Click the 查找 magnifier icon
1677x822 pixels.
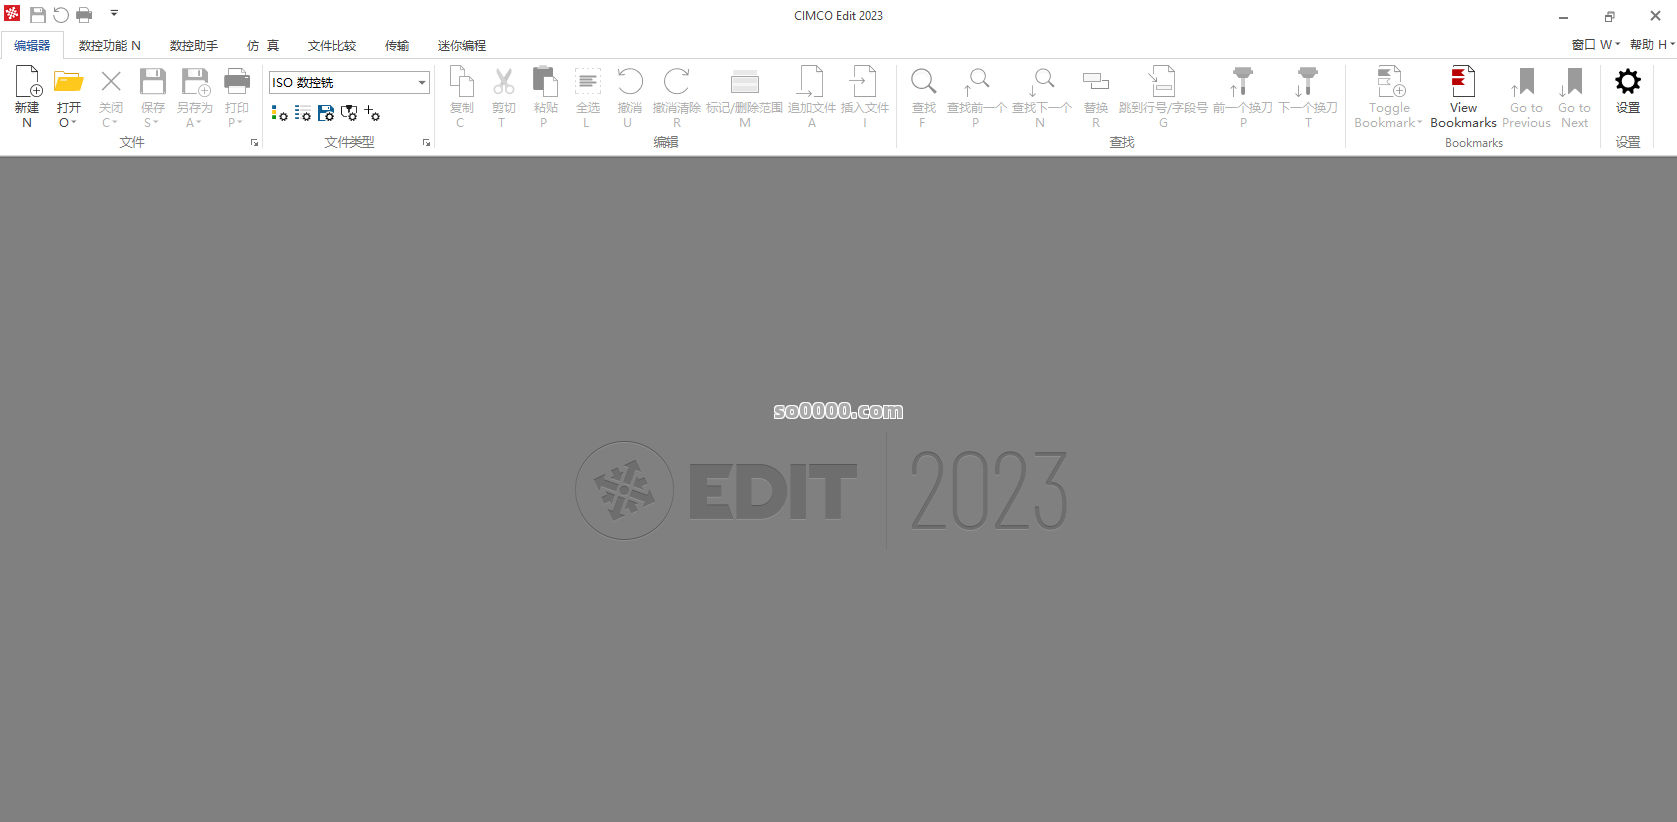tap(924, 82)
